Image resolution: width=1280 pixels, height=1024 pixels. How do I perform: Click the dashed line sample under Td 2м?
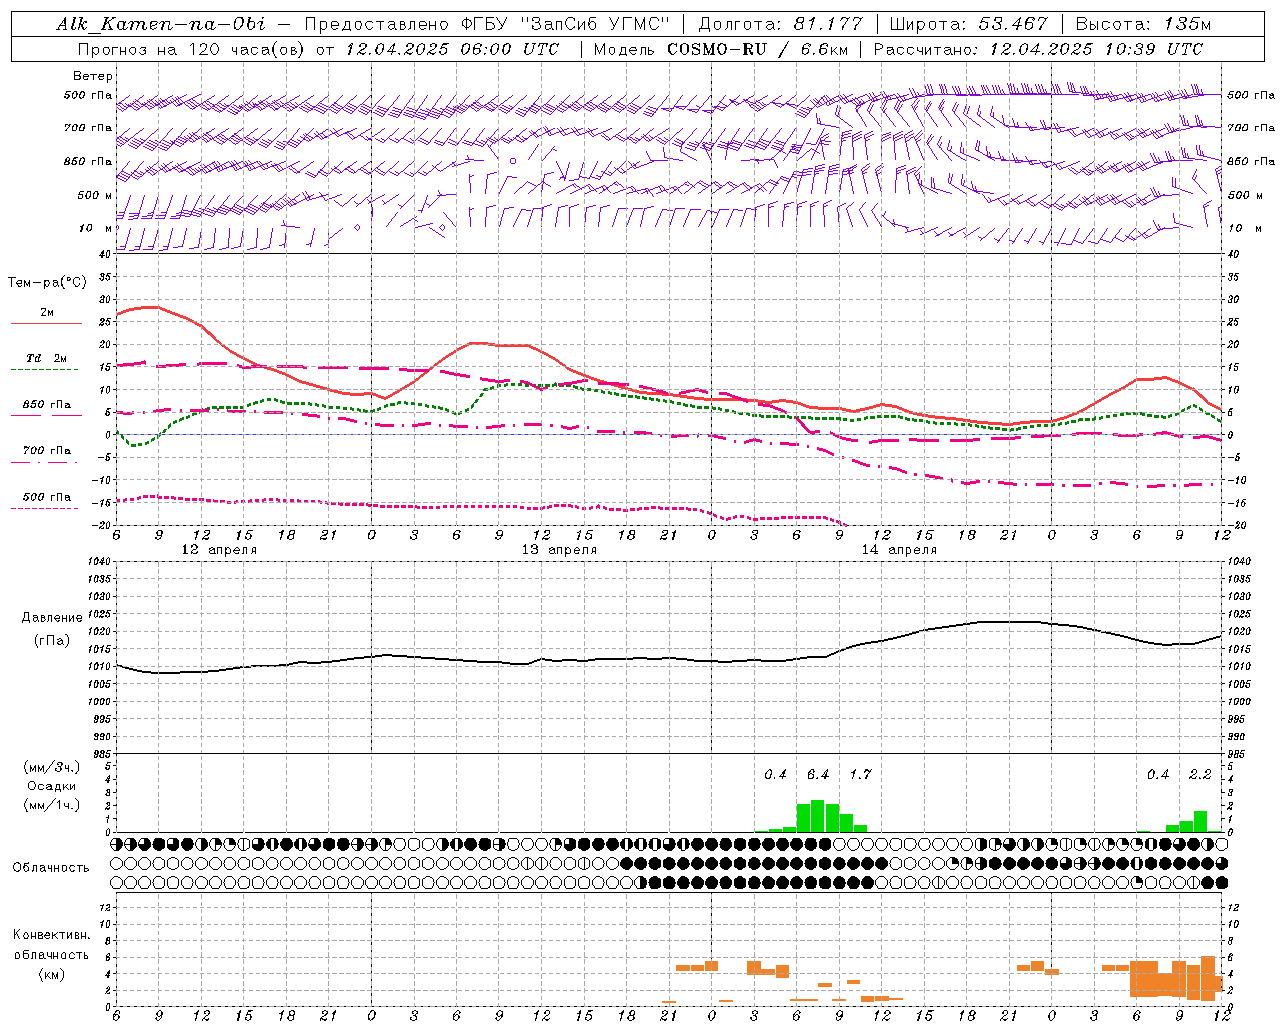point(46,369)
